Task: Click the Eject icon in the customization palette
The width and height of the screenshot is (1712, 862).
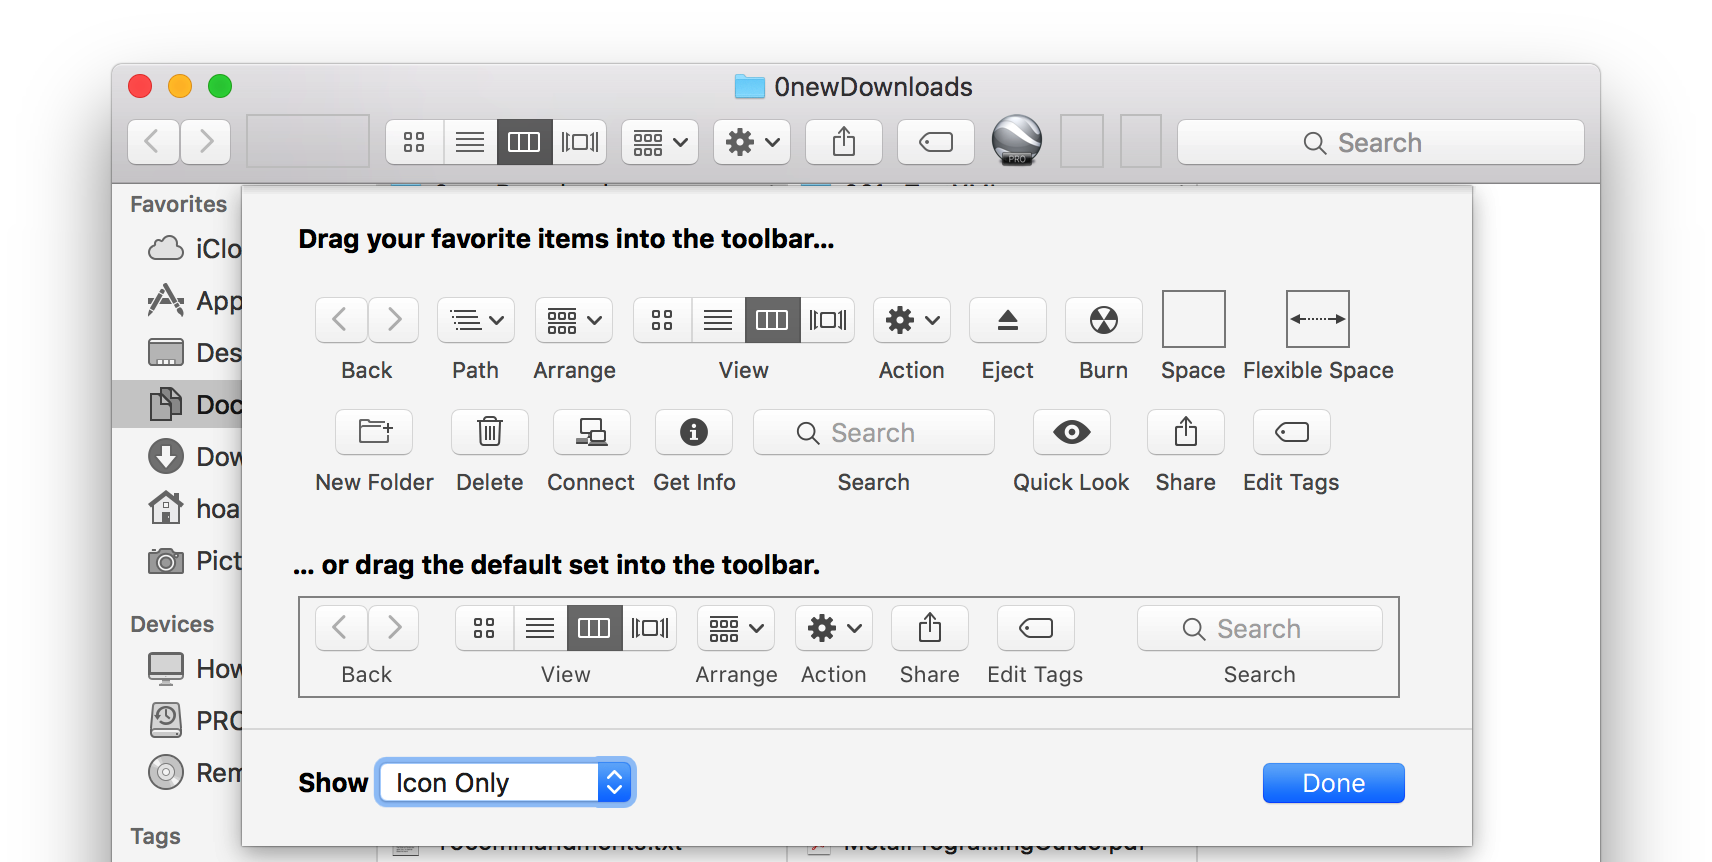Action: point(1007,320)
